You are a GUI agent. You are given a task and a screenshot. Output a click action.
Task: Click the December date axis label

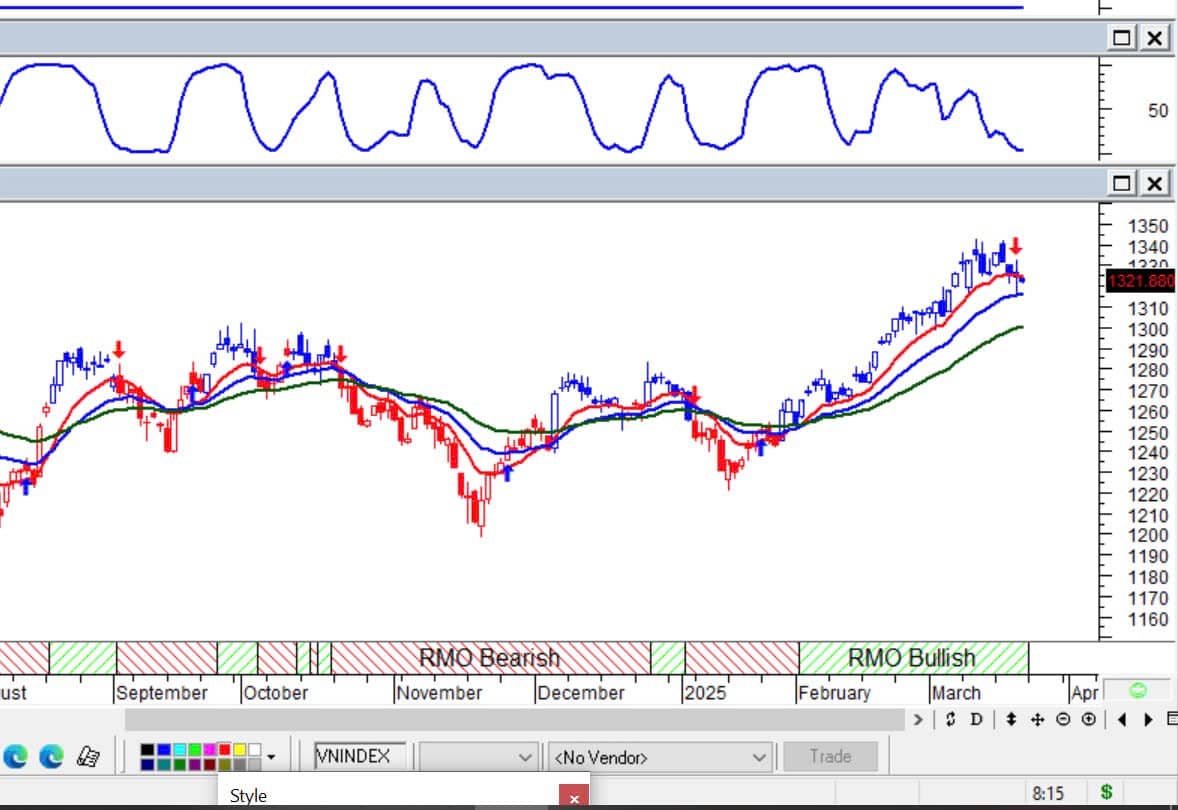coord(581,693)
